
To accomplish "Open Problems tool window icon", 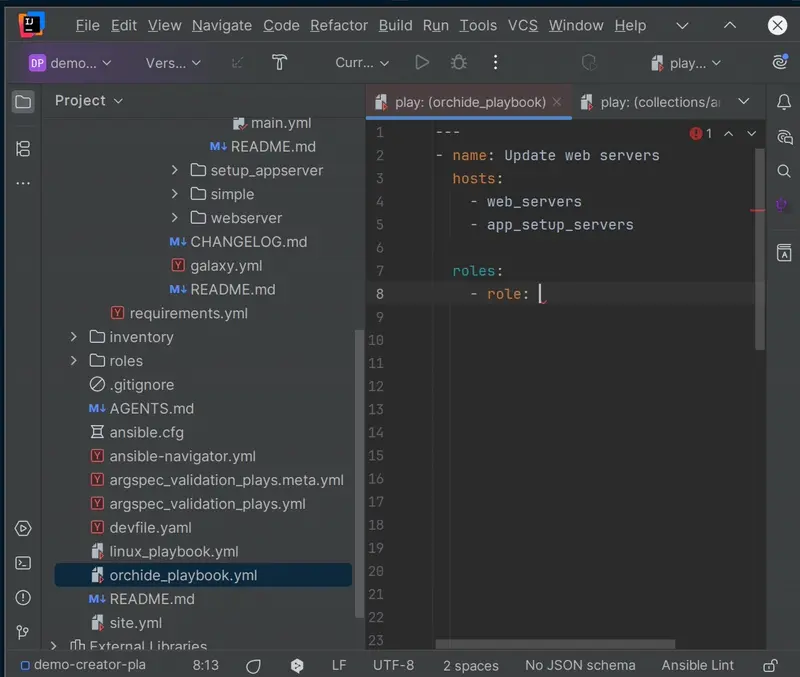I will (23, 597).
